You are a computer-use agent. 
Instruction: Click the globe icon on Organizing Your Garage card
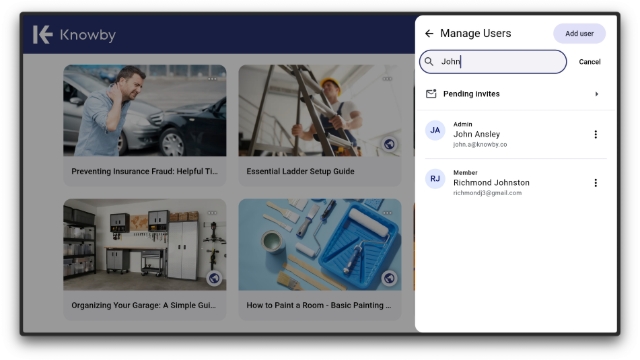pos(214,278)
